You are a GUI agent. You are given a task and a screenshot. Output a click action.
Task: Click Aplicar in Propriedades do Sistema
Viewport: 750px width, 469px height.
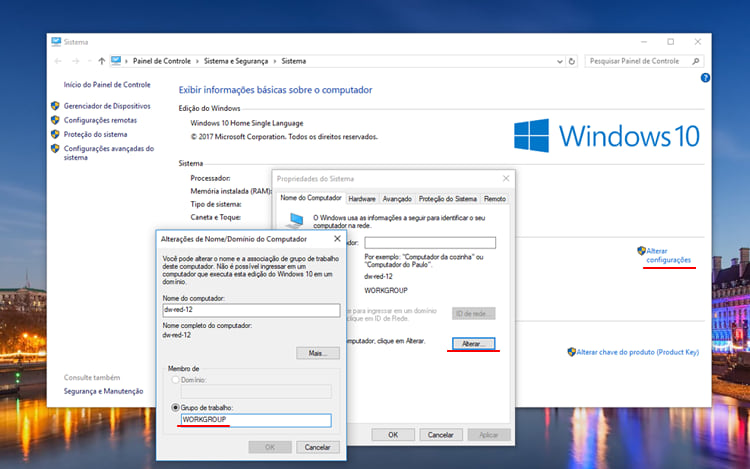488,435
